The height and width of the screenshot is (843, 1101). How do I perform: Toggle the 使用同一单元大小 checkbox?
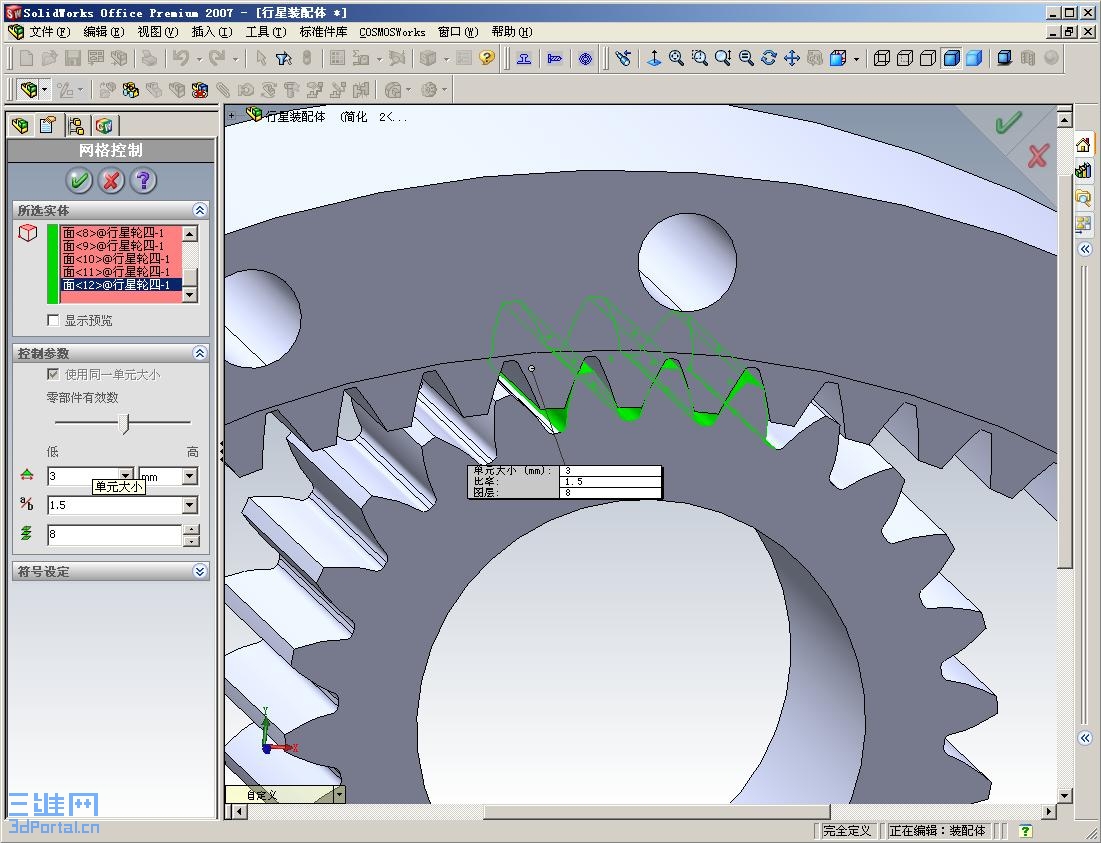(x=53, y=374)
